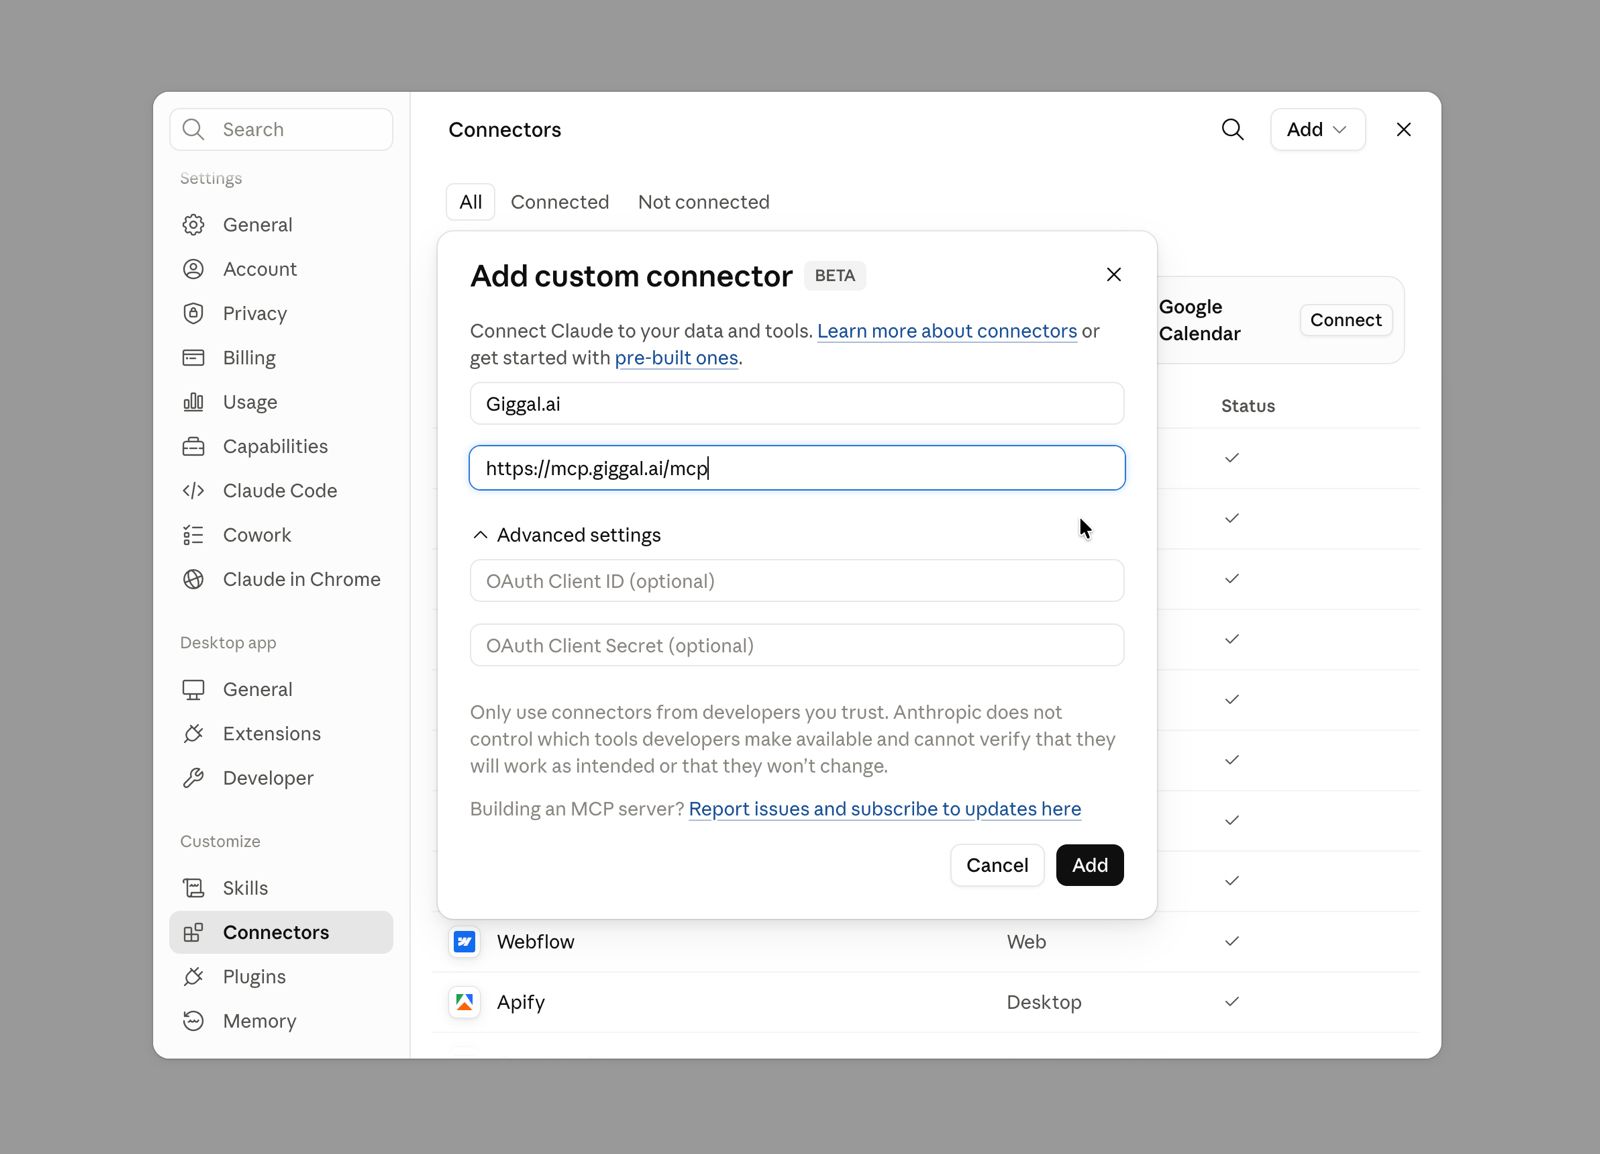
Task: Click the checkmark in Apify row
Action: click(1232, 1001)
